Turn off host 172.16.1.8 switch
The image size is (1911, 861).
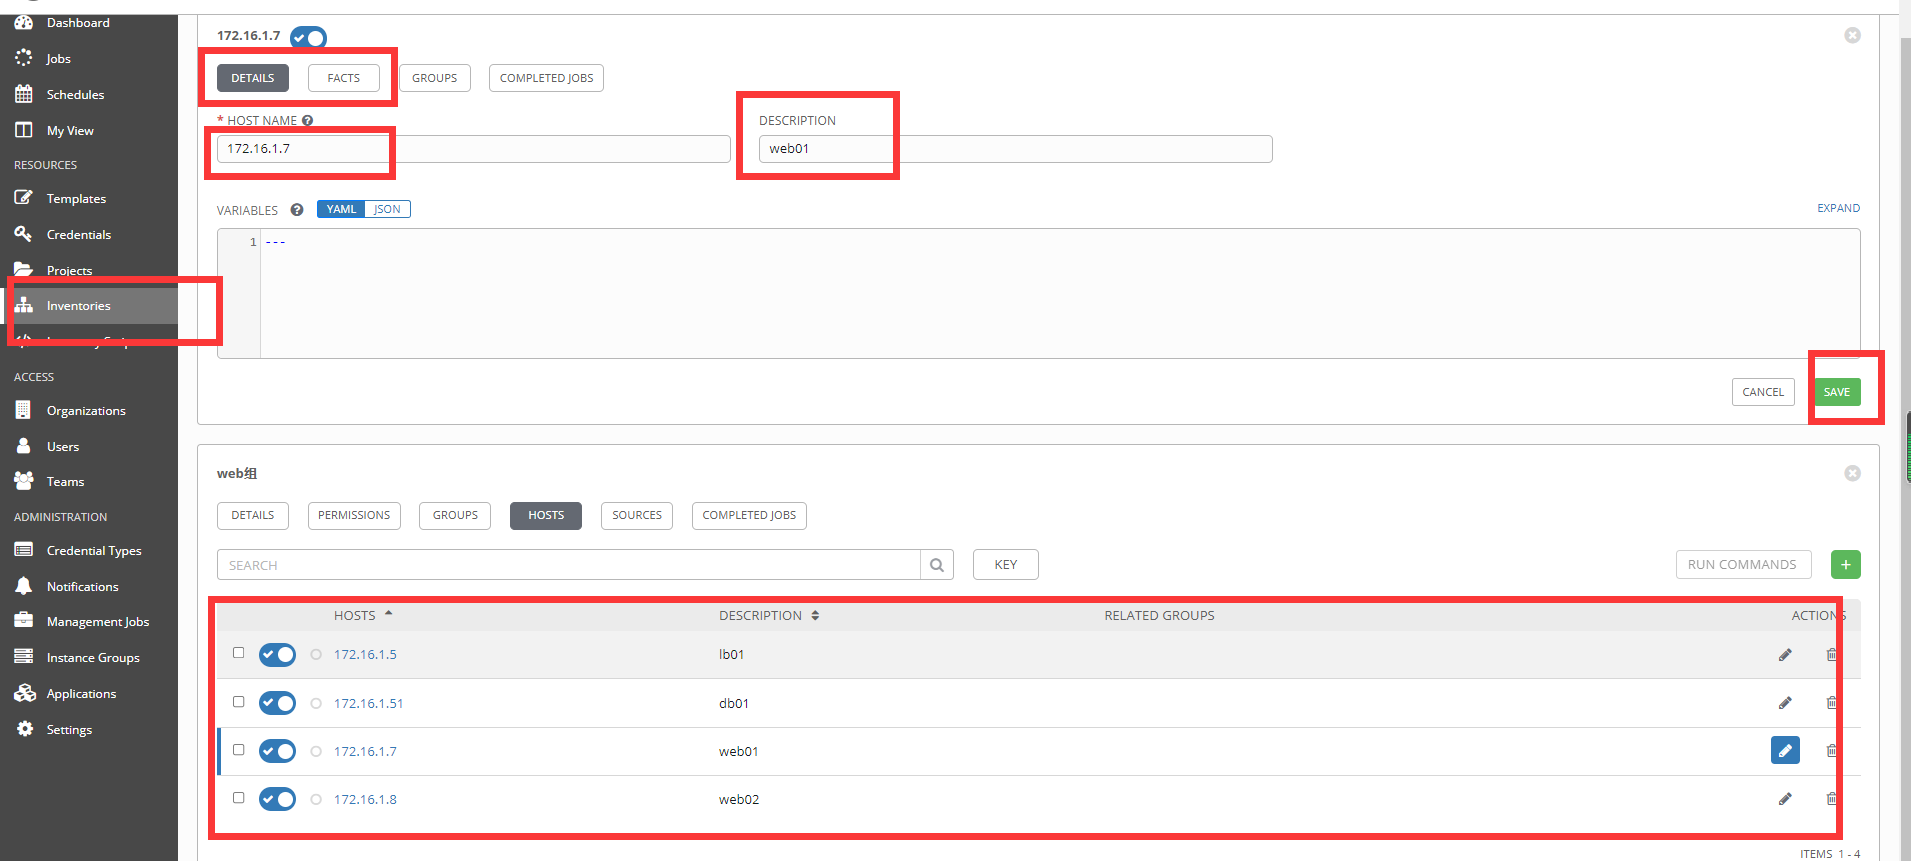tap(277, 799)
